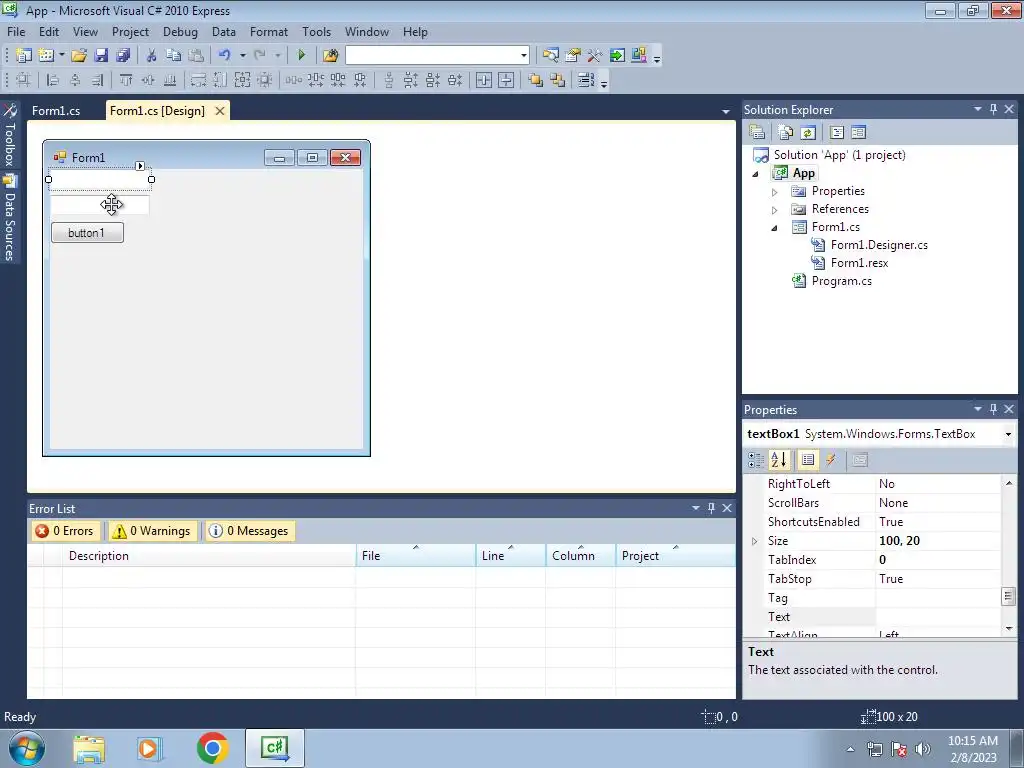Click the Find in Files icon
This screenshot has height=768, width=1024.
click(330, 56)
